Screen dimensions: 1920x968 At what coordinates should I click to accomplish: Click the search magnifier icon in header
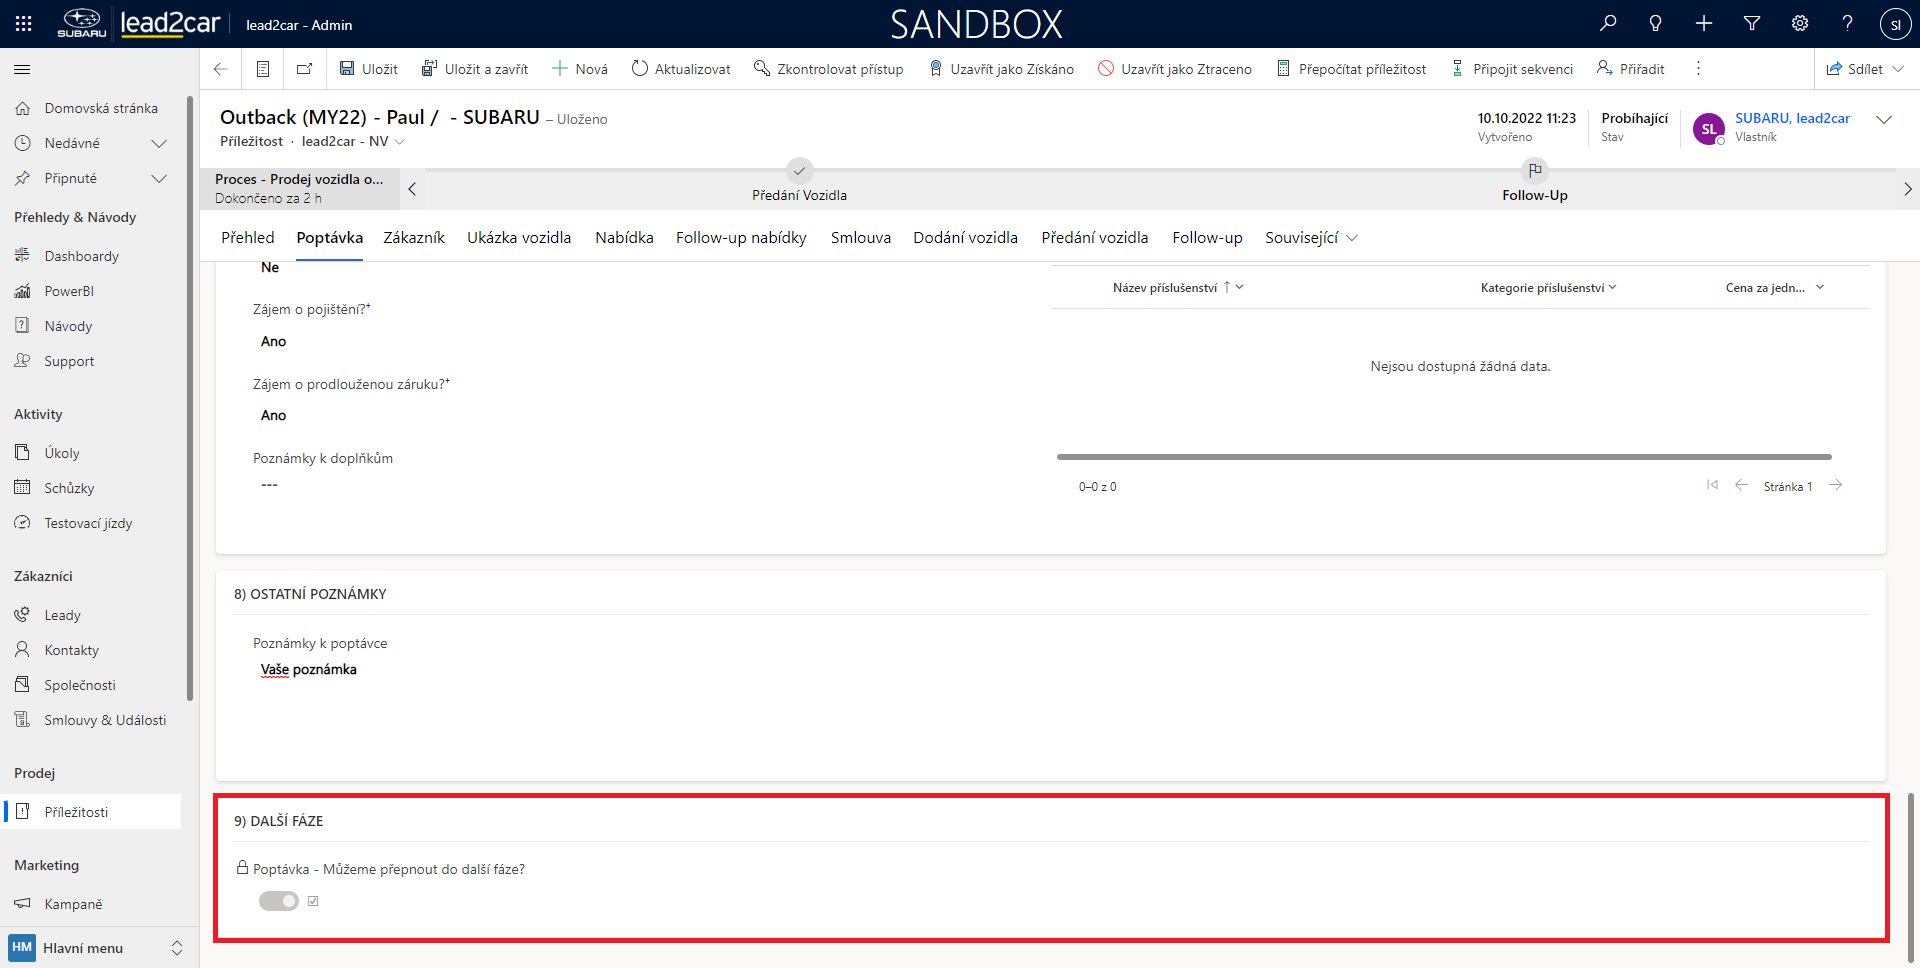[x=1608, y=23]
